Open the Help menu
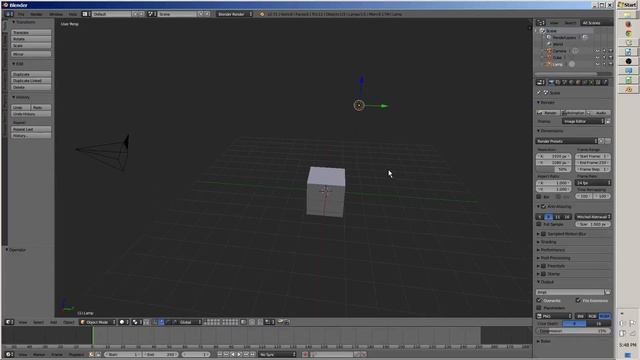This screenshot has width=640, height=360. (x=73, y=14)
